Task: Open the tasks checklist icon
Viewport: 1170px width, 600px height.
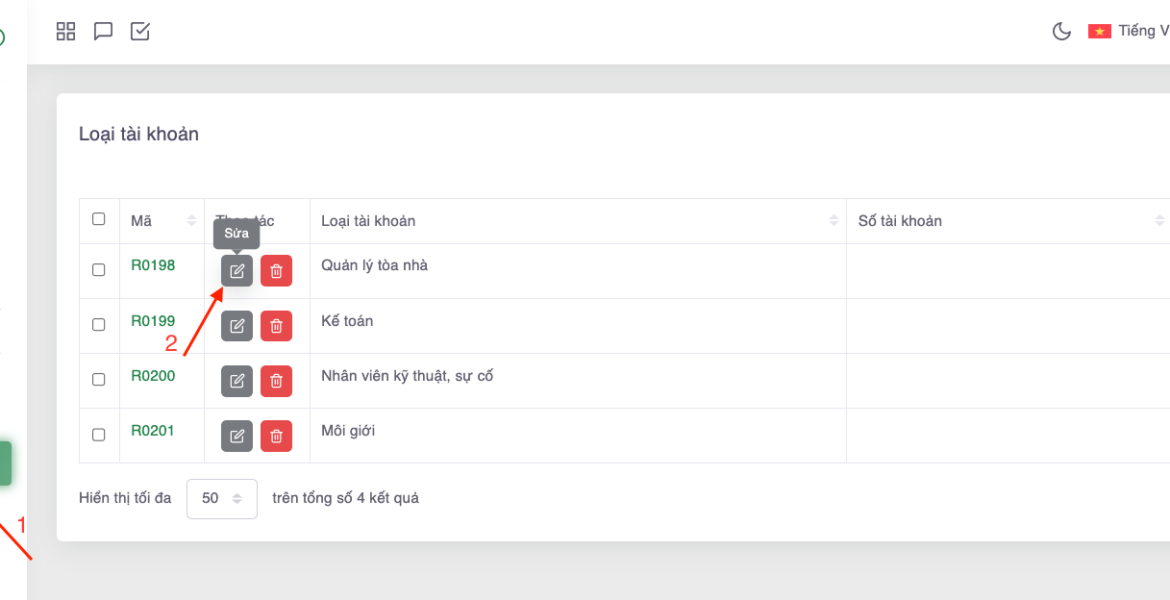Action: (x=140, y=31)
